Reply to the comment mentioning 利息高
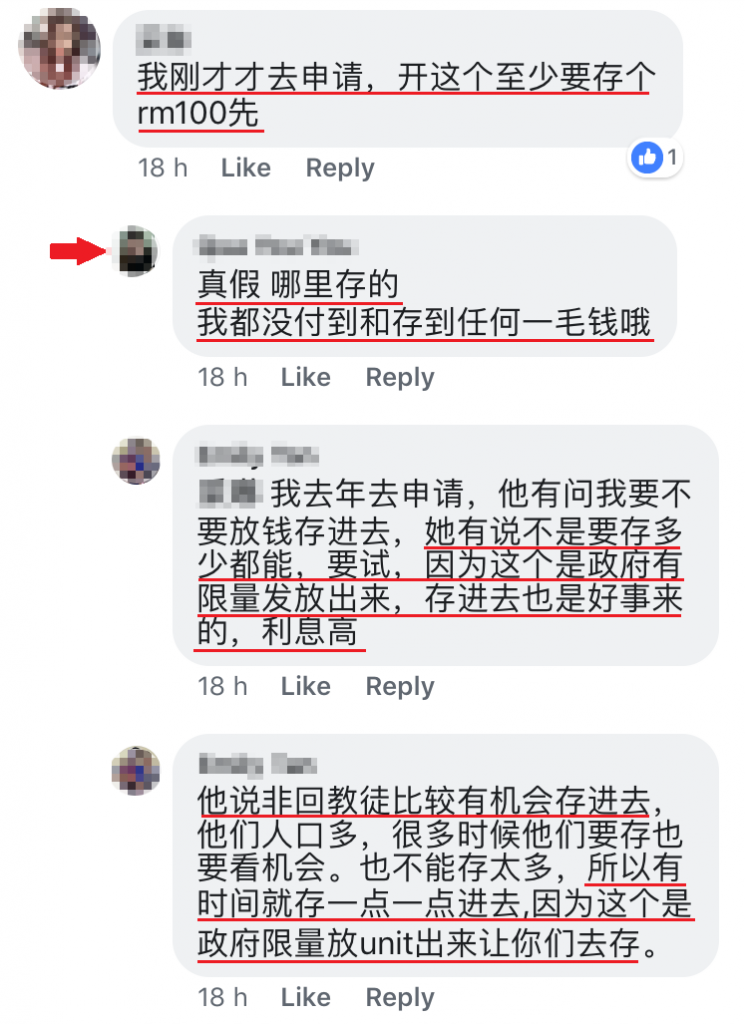 (400, 686)
